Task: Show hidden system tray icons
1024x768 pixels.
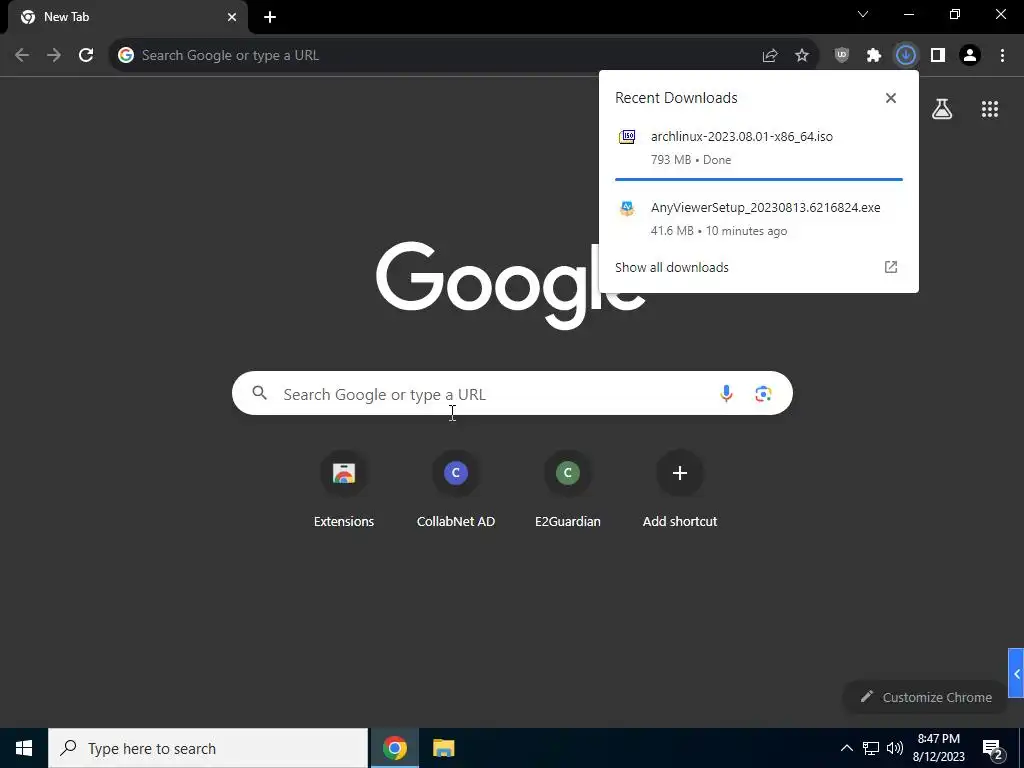Action: click(x=846, y=748)
